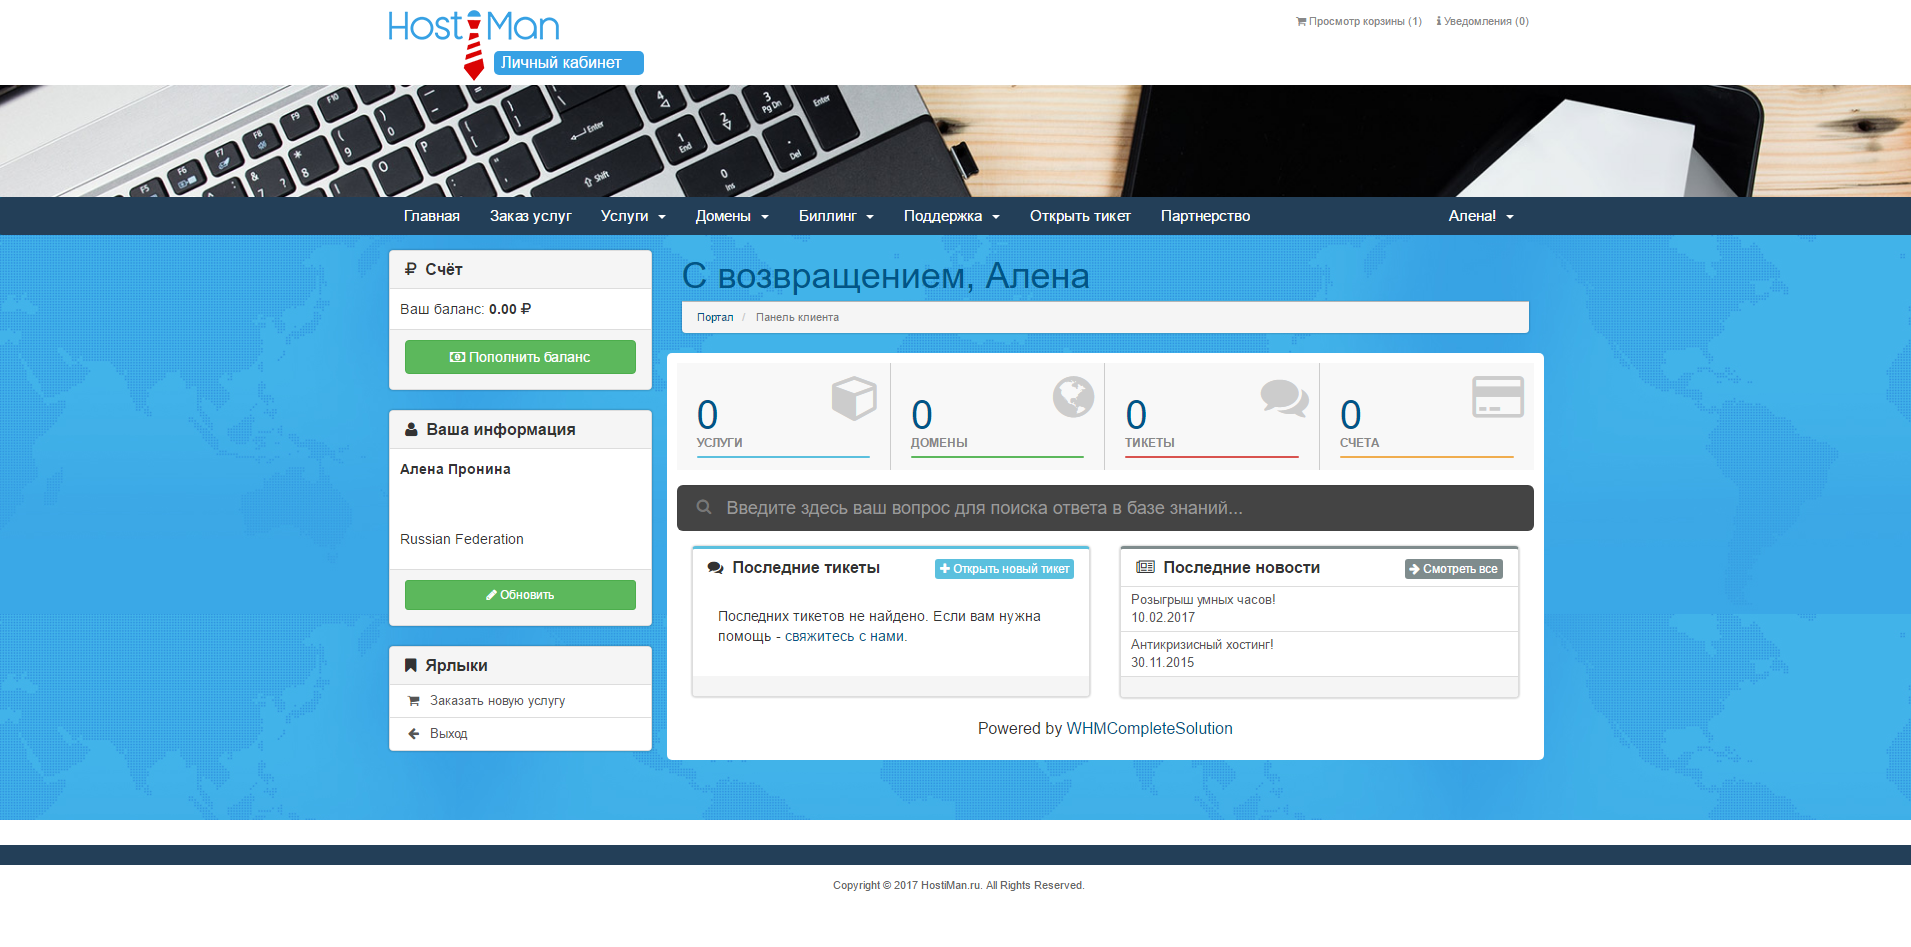
Task: Click the newspaper icon beside Последние новости
Action: [1145, 567]
